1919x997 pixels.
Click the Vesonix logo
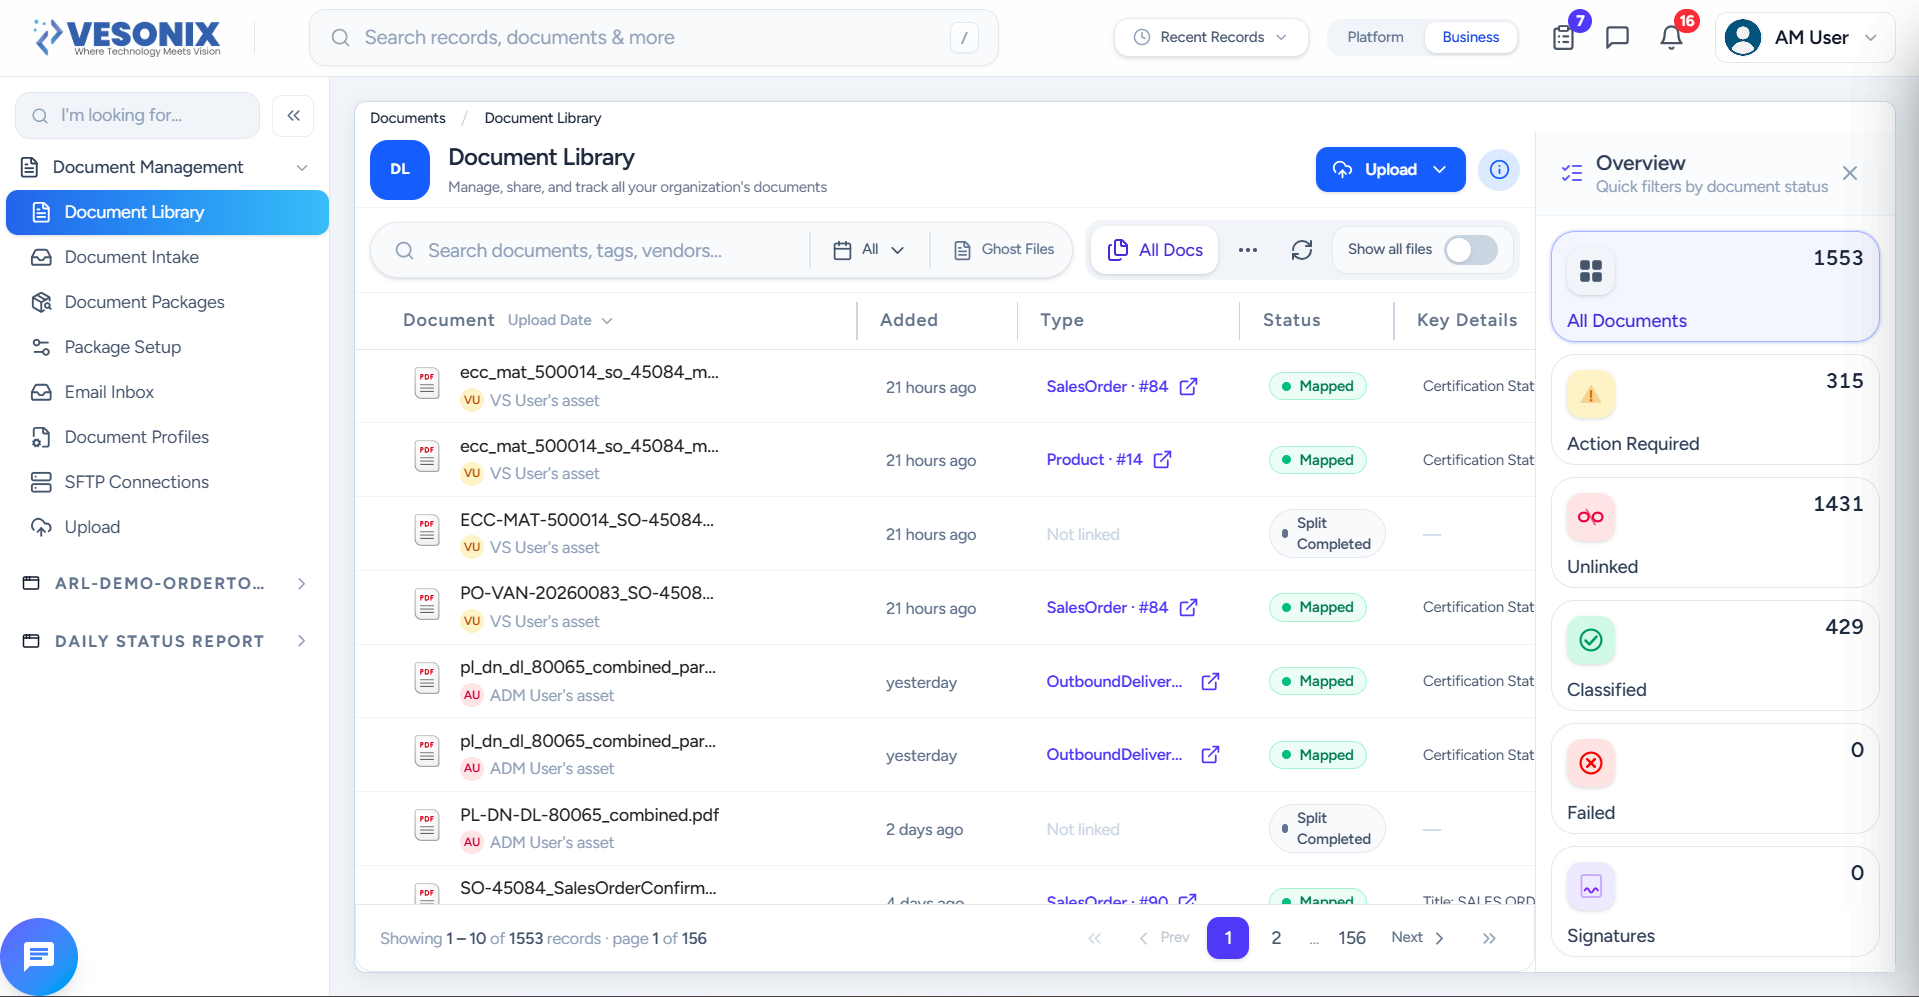pos(127,37)
